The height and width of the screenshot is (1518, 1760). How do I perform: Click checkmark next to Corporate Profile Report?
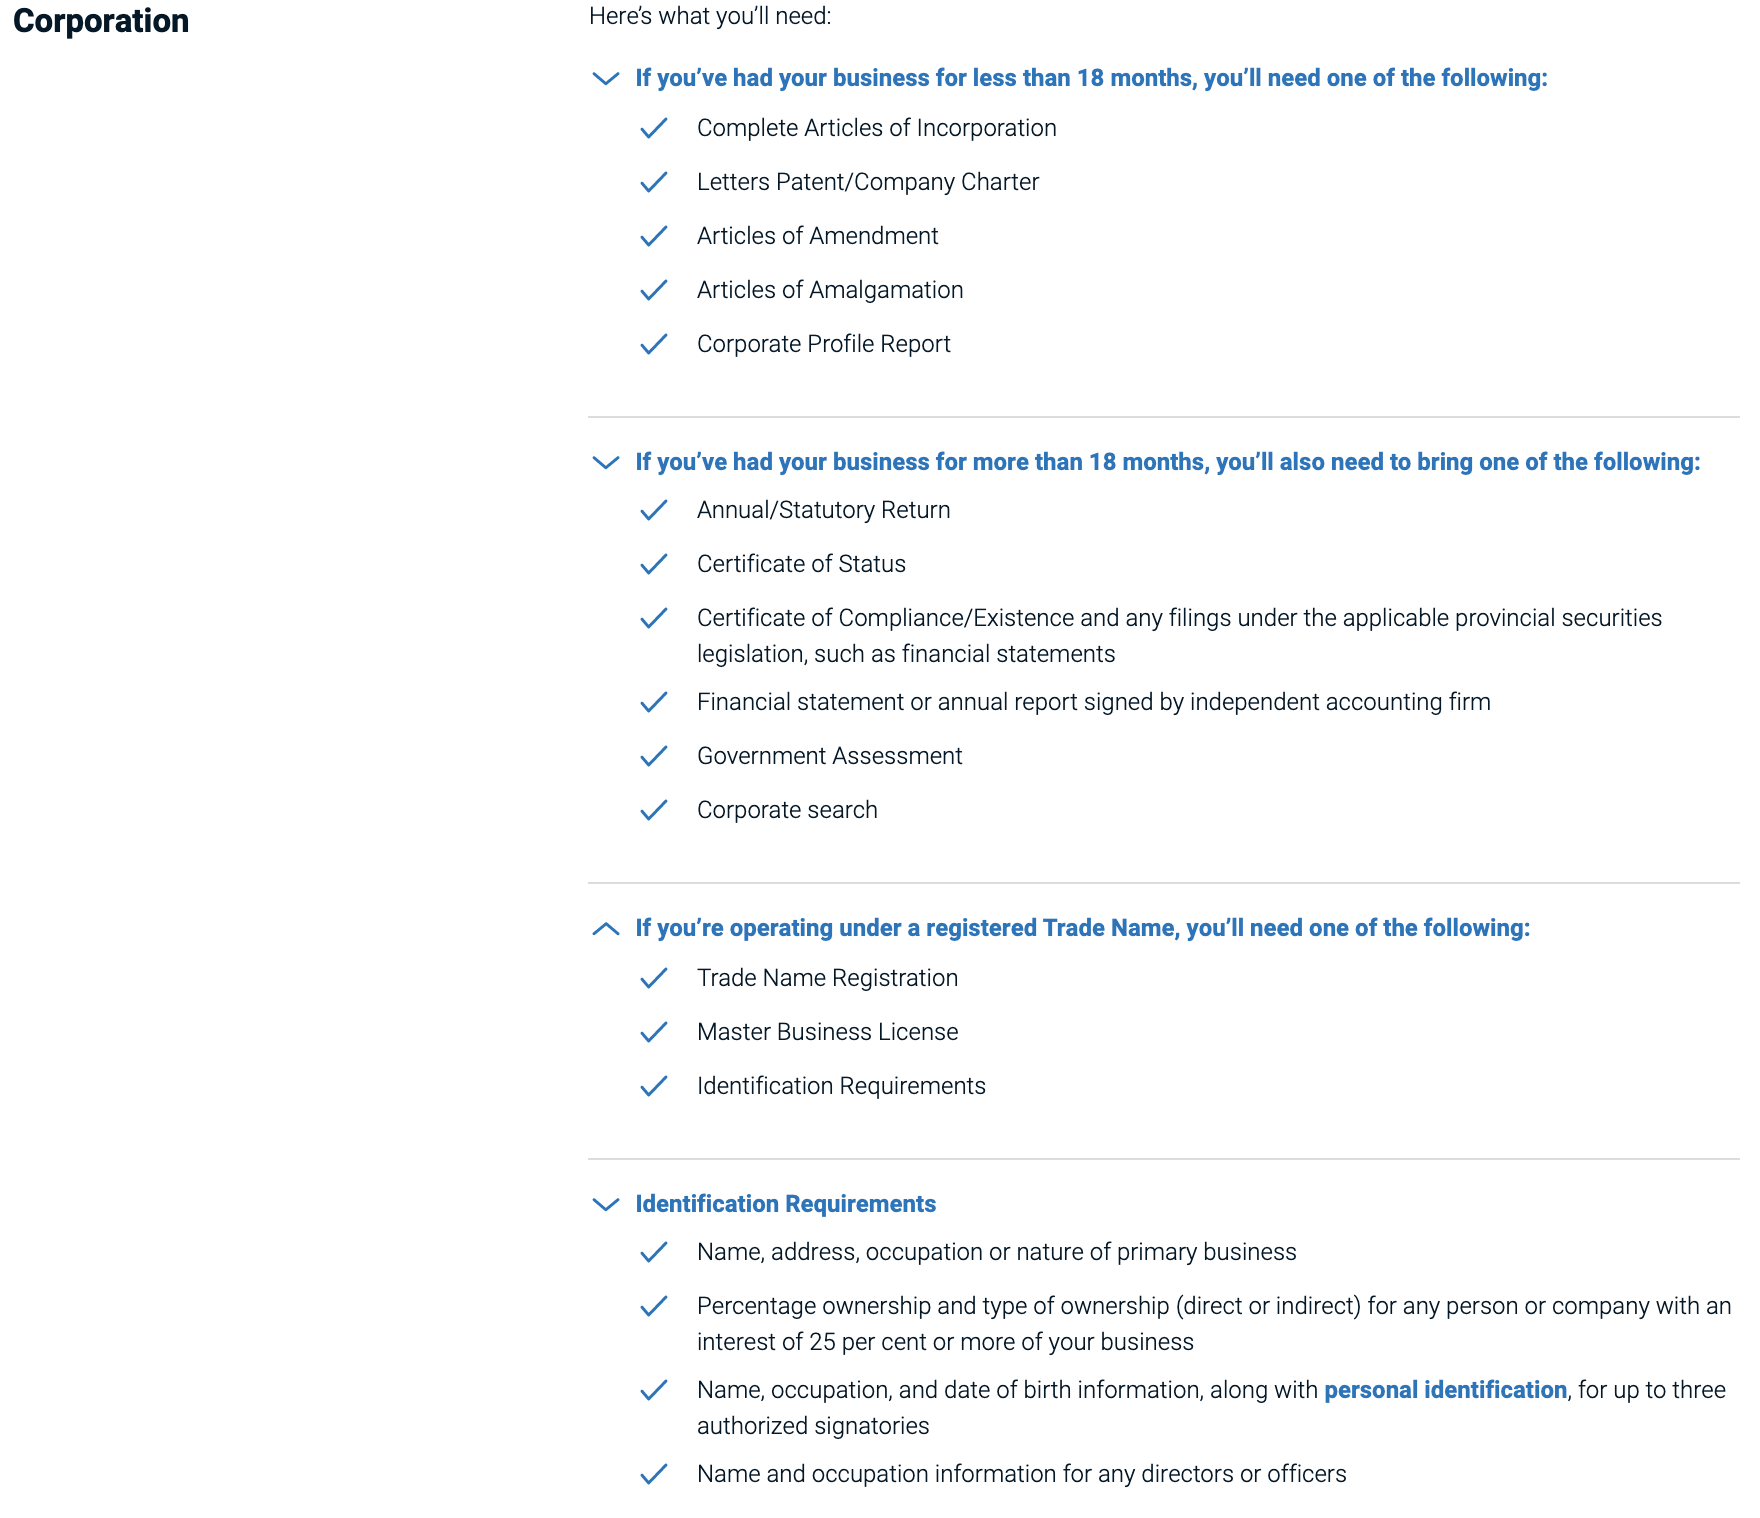tap(654, 344)
